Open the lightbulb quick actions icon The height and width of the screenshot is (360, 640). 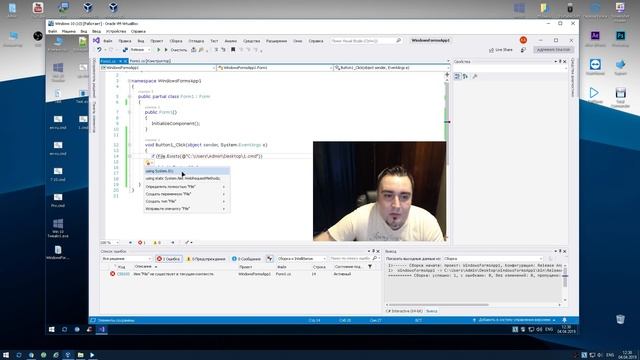point(149,163)
